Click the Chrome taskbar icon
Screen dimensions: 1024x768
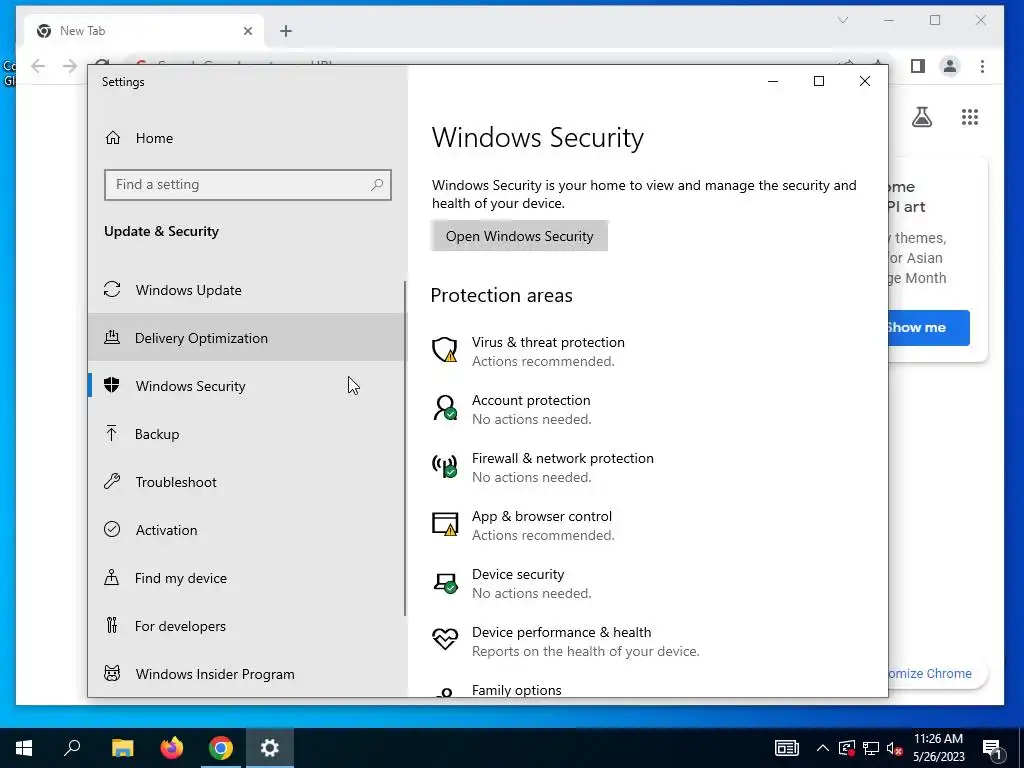coord(221,748)
